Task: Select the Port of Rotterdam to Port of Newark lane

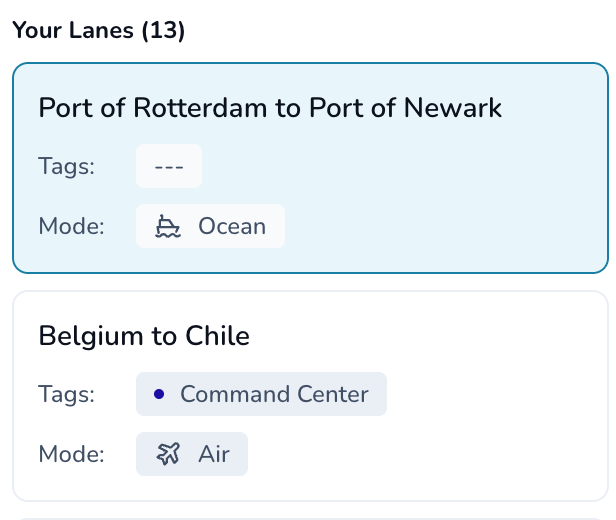Action: tap(310, 168)
